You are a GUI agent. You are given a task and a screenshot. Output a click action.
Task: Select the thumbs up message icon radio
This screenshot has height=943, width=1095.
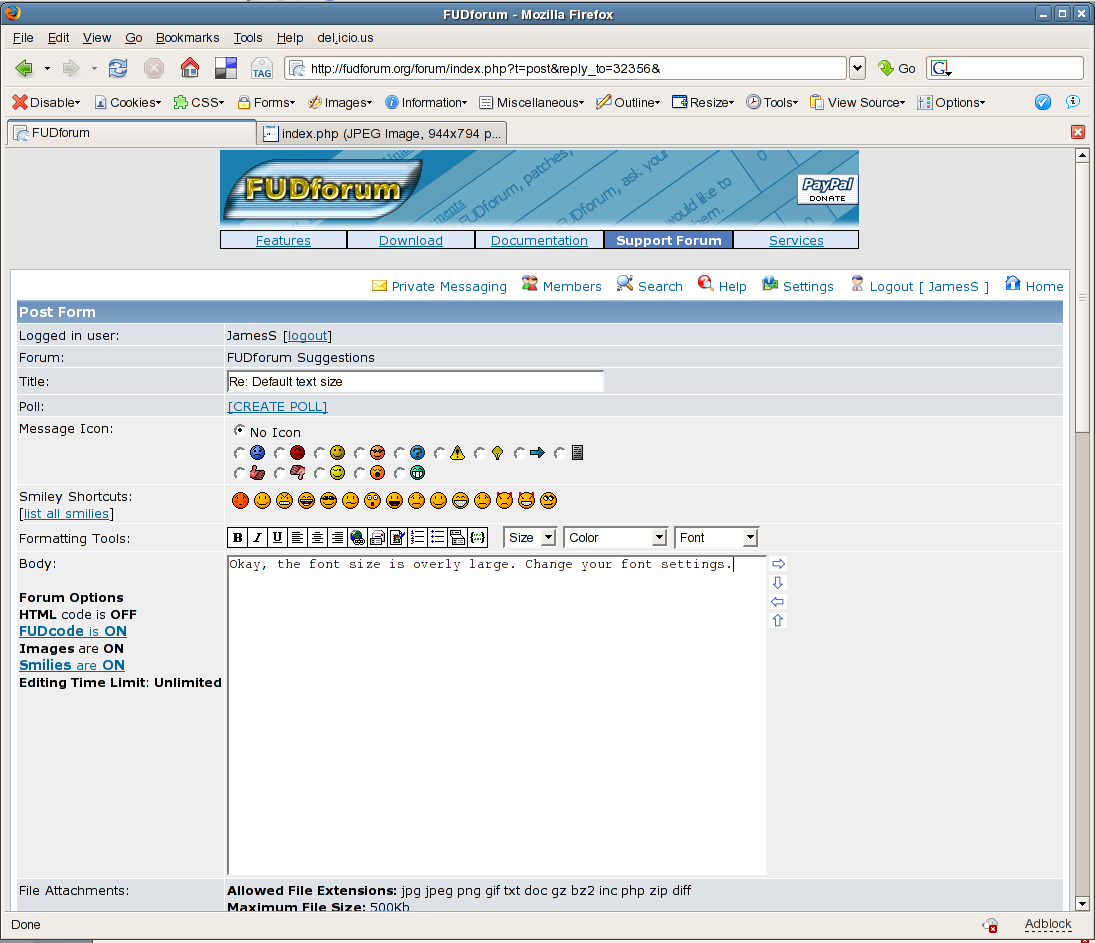pos(240,474)
